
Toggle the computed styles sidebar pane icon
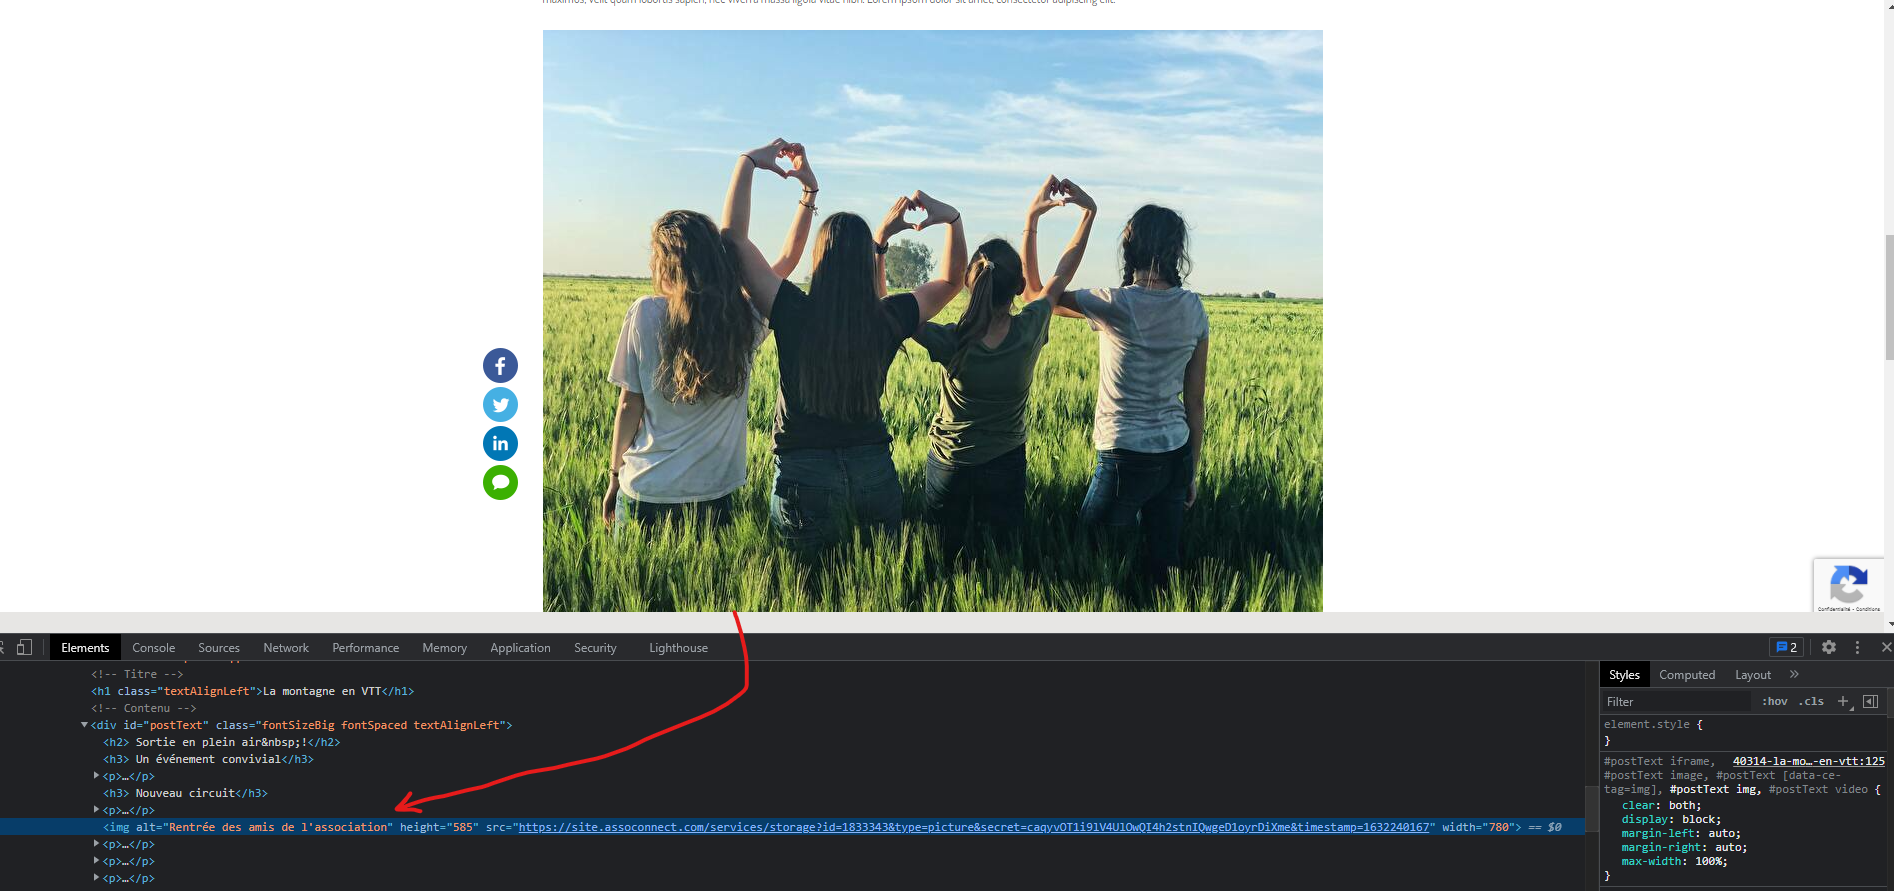[x=1870, y=702]
